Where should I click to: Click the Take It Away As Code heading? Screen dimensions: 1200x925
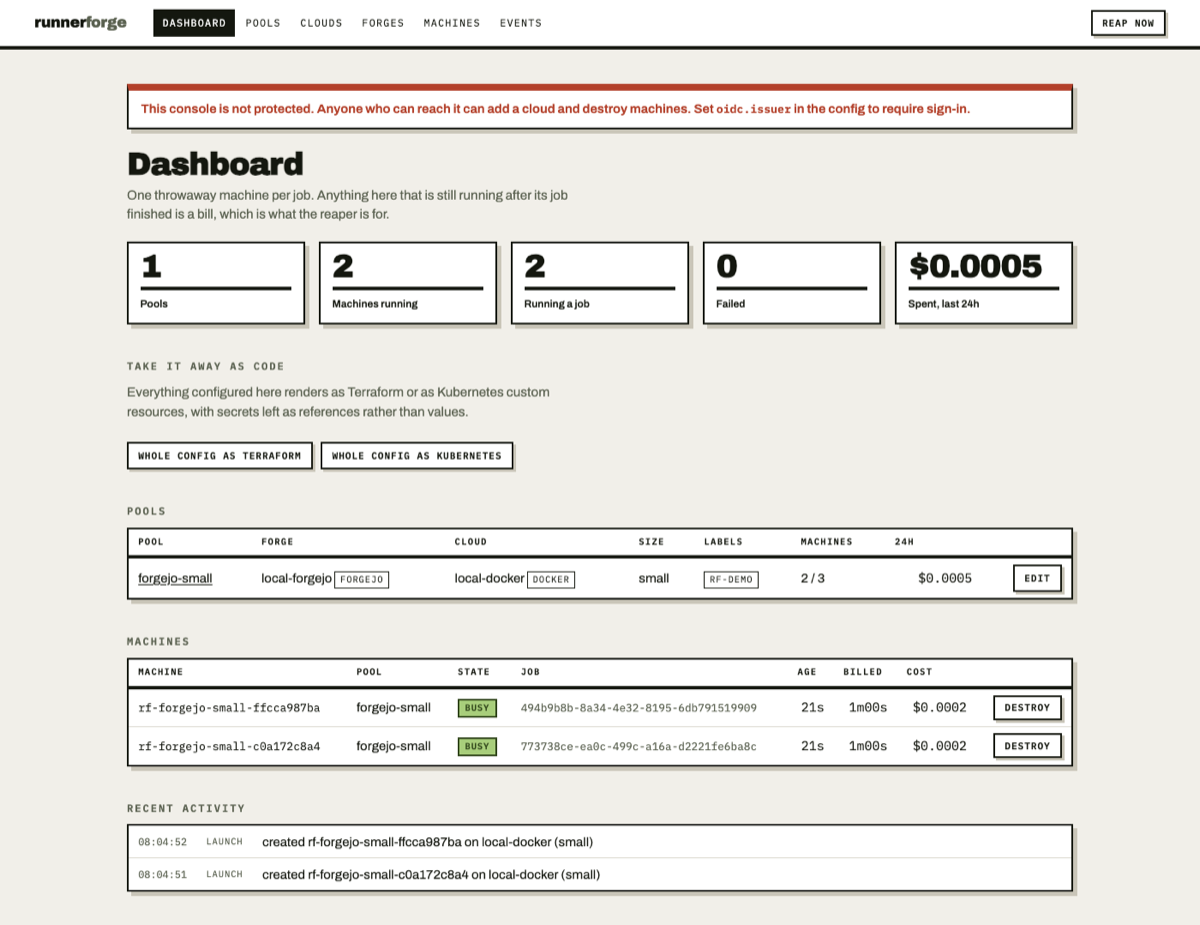click(206, 366)
